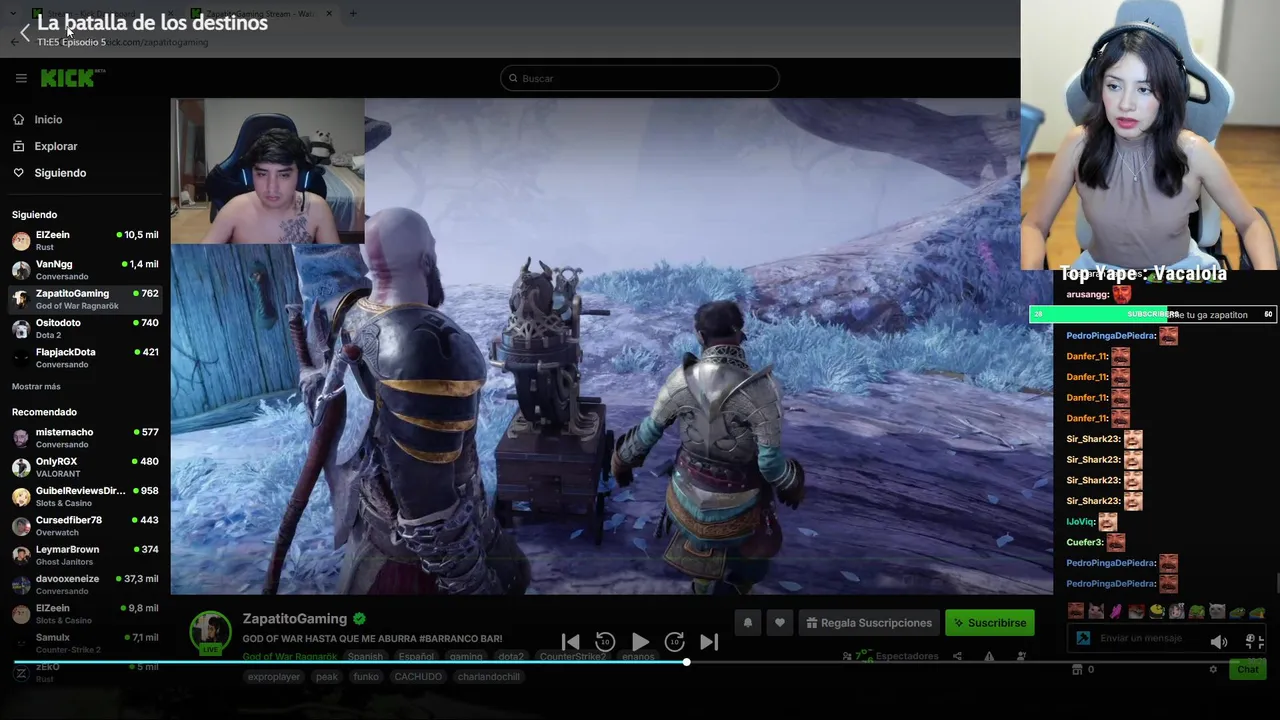Click the green Kick logo

70,78
